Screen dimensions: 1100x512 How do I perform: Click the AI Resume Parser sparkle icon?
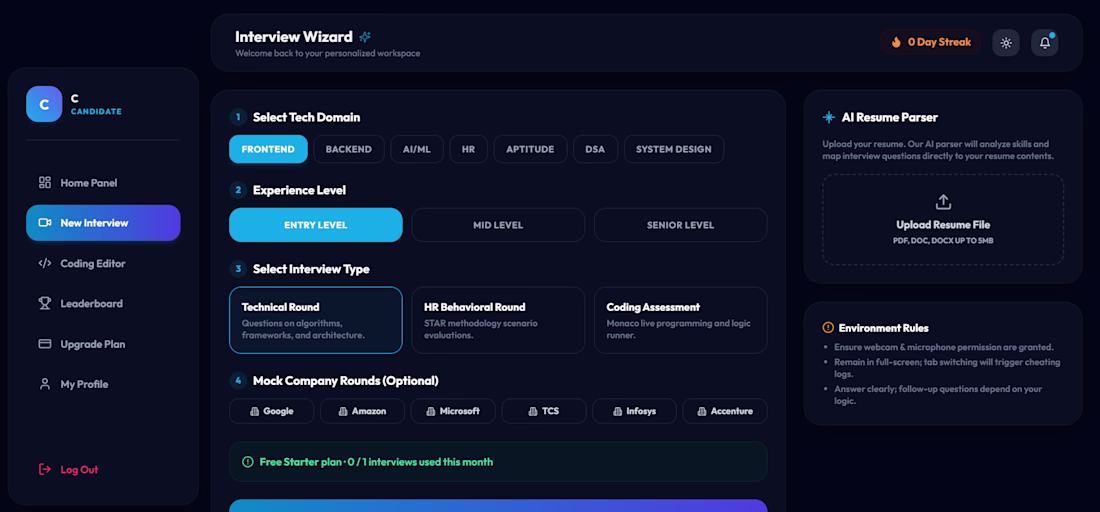click(x=829, y=117)
